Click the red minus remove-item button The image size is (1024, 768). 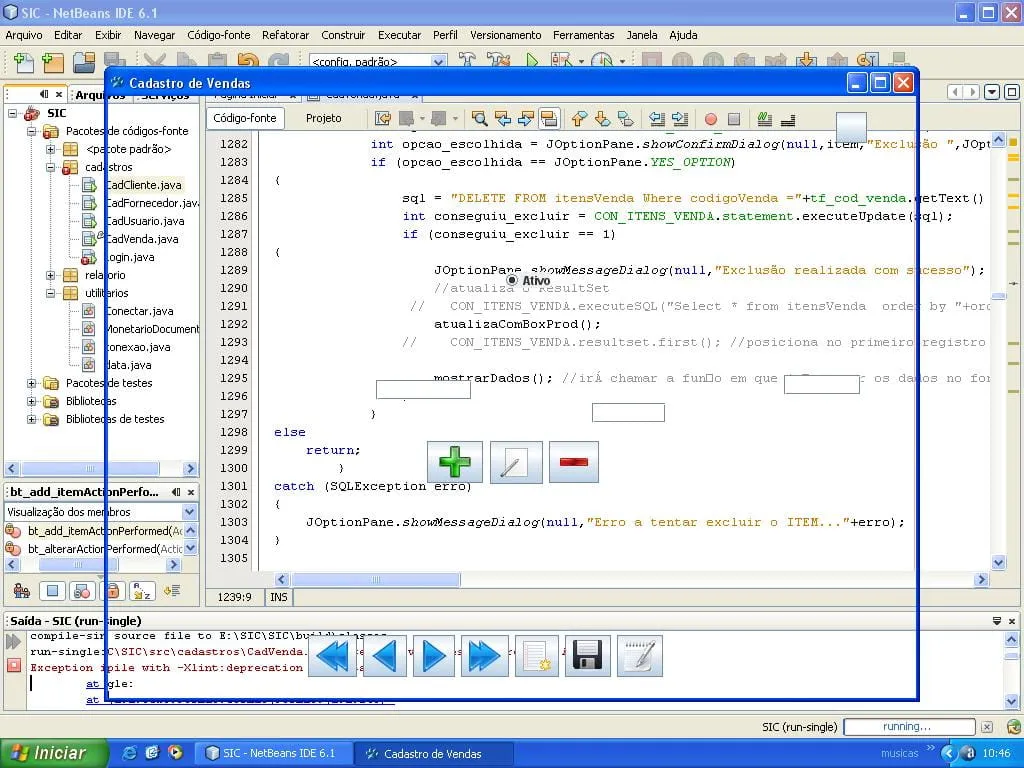[573, 462]
